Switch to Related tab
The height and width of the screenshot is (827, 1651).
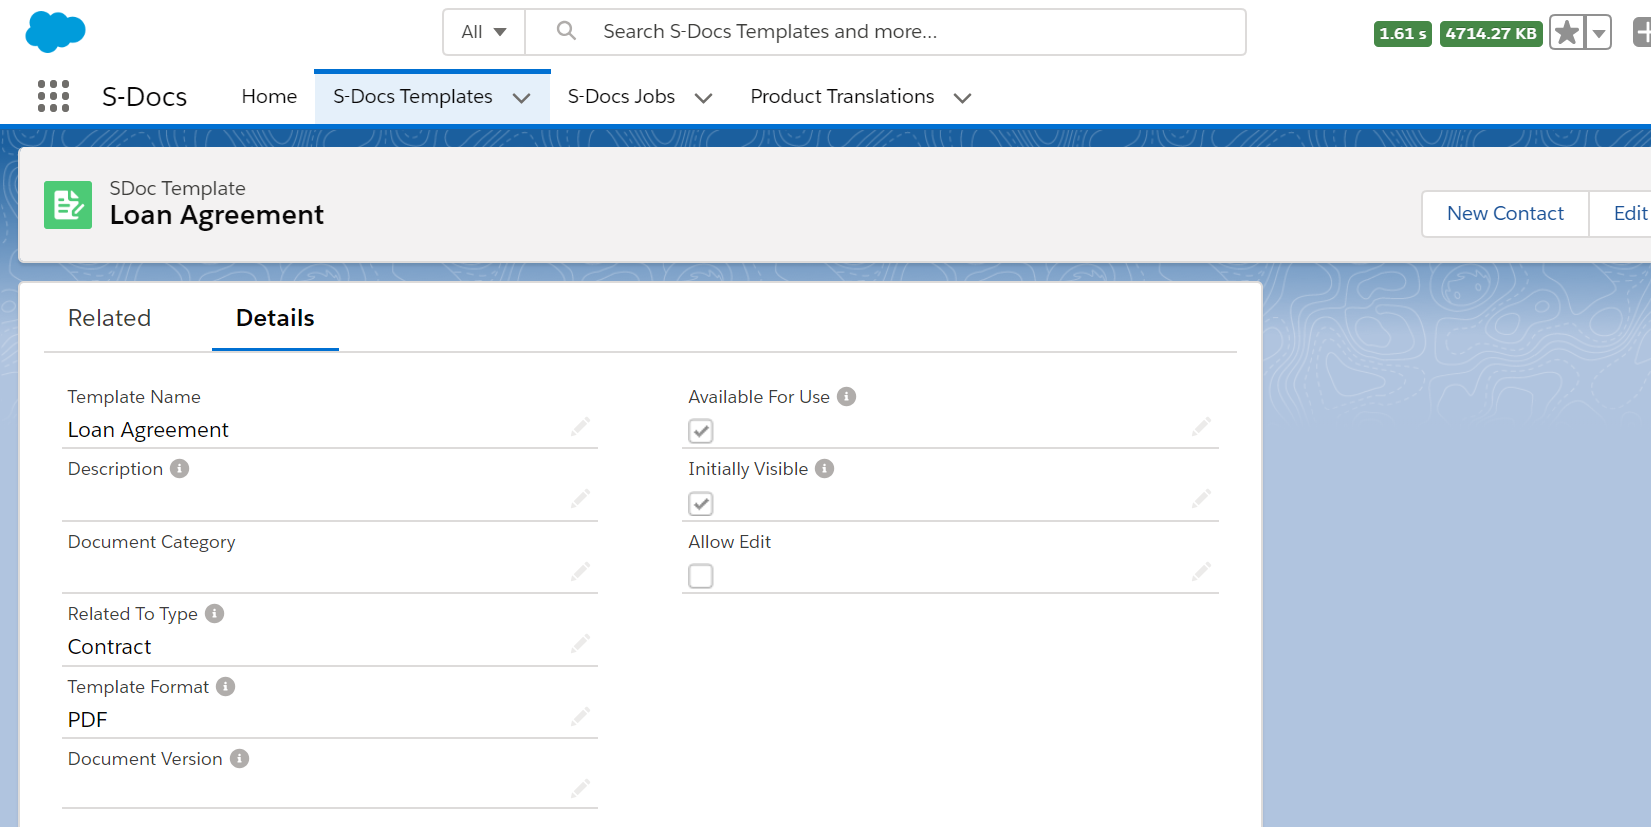coord(109,318)
